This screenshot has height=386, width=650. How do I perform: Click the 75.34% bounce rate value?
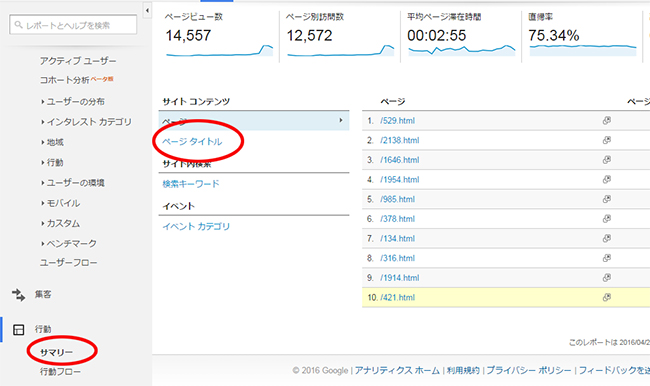tap(553, 36)
